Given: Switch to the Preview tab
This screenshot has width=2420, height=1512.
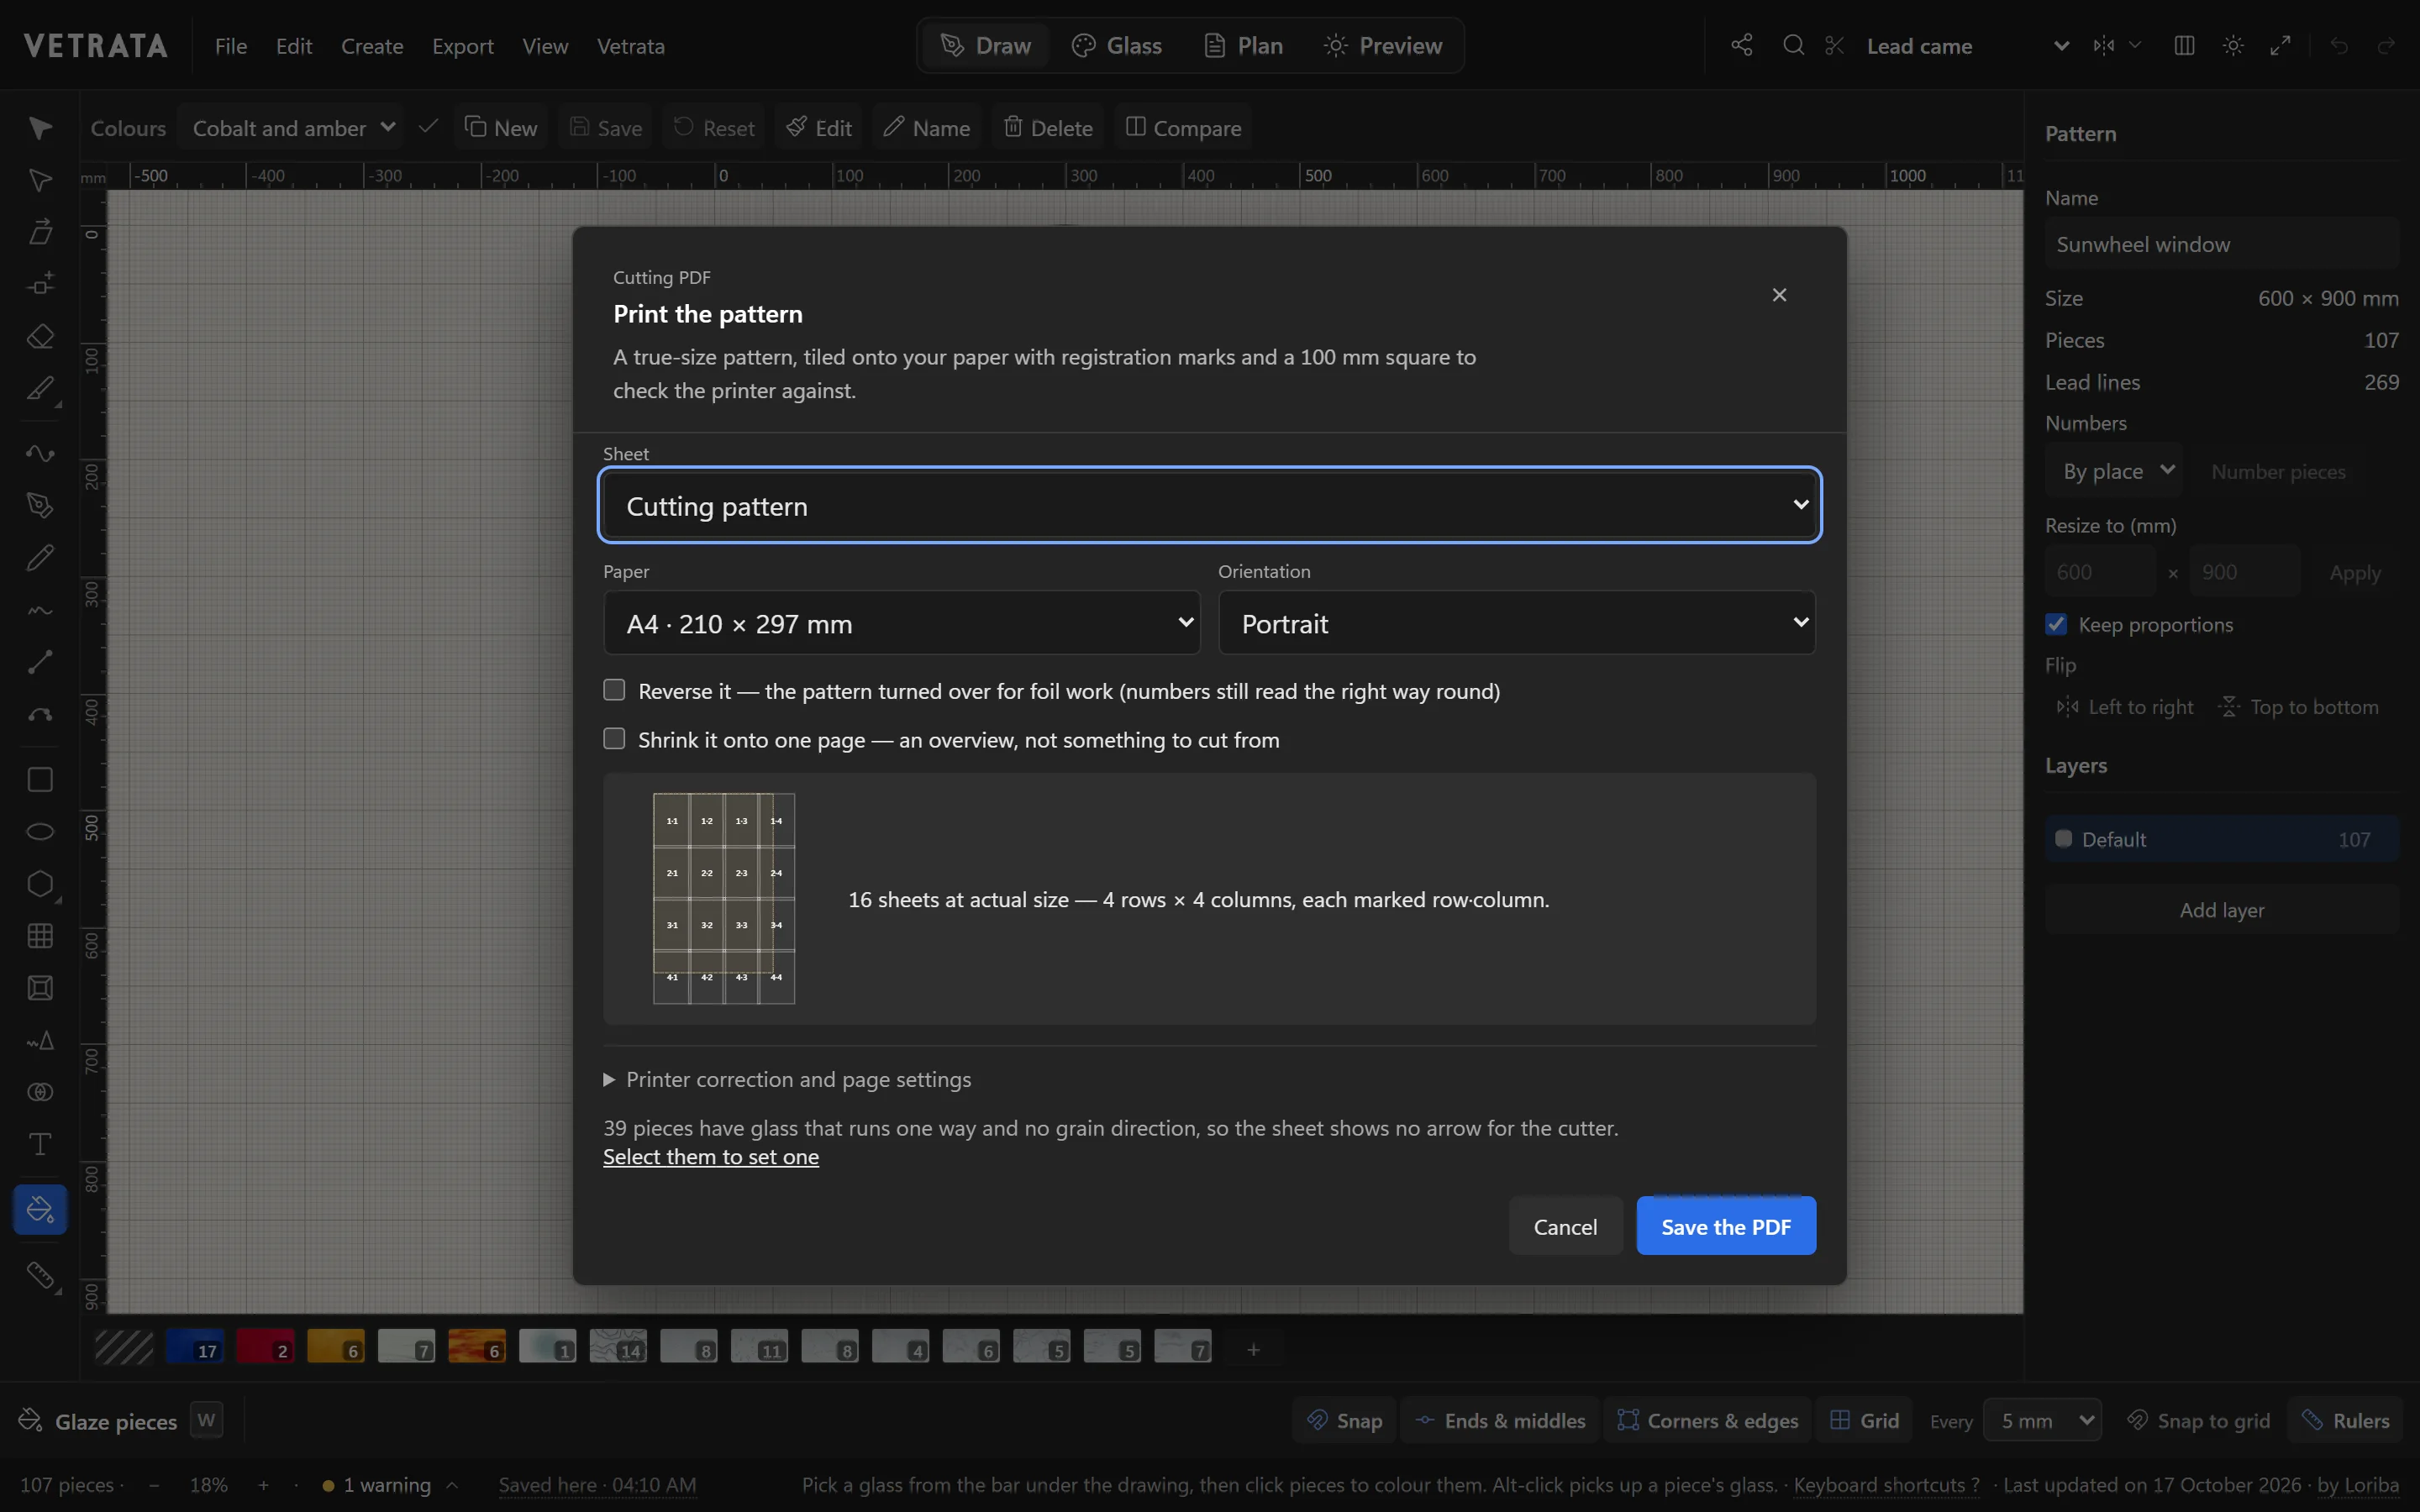Looking at the screenshot, I should 1382,46.
